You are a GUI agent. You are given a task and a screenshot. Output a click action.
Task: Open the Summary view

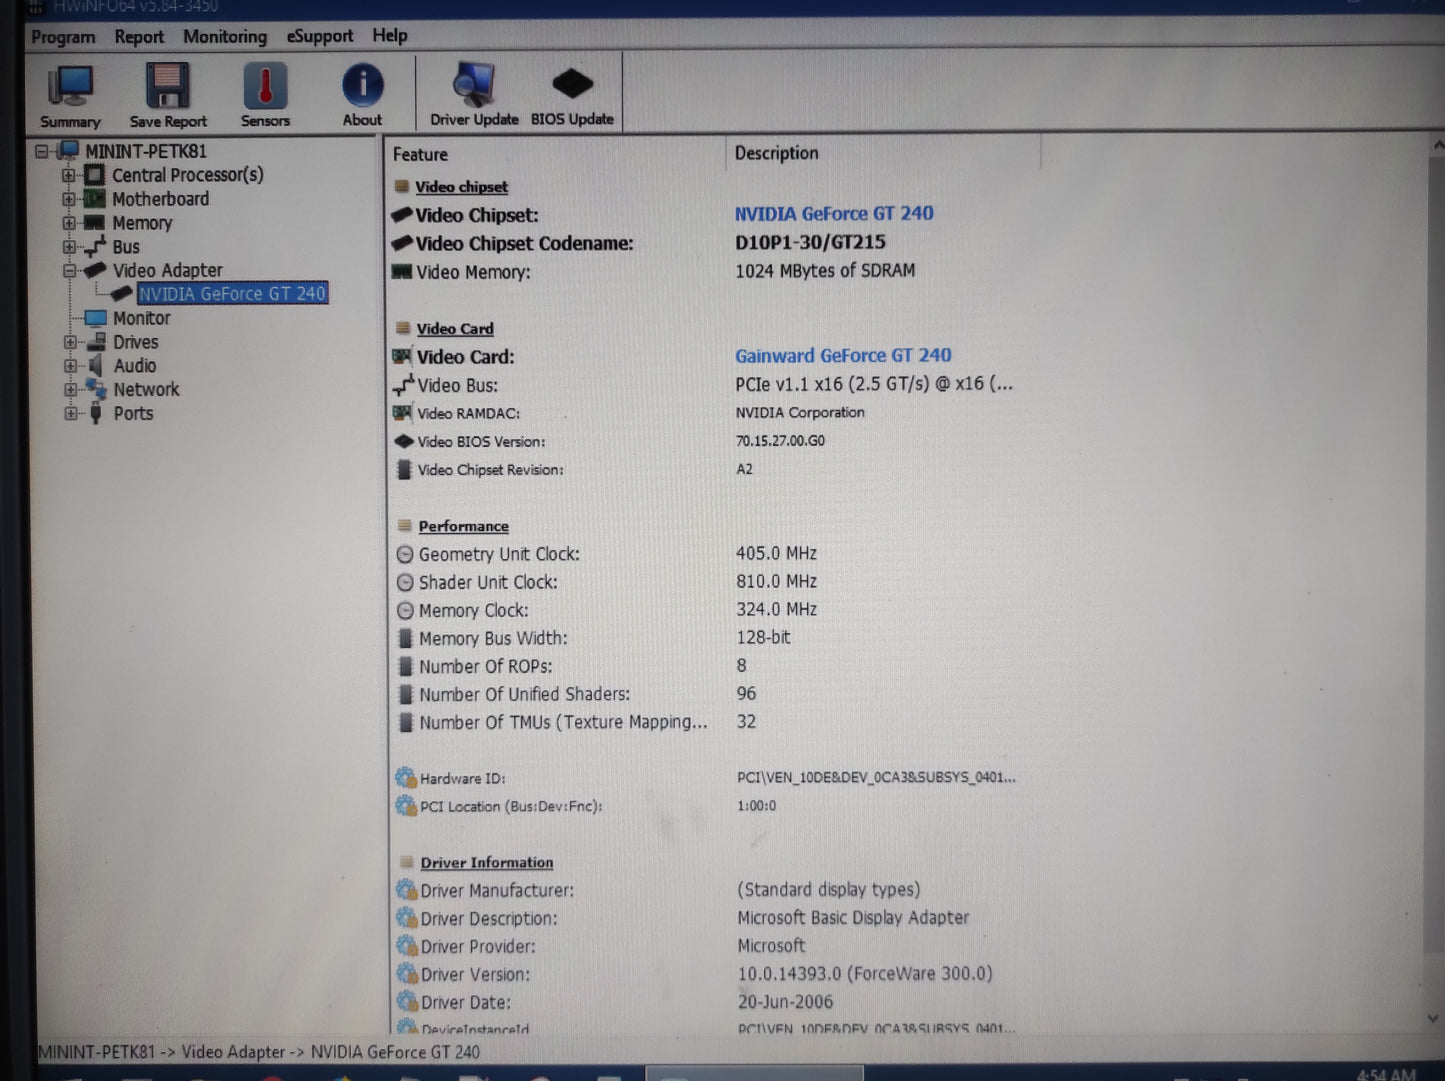69,93
